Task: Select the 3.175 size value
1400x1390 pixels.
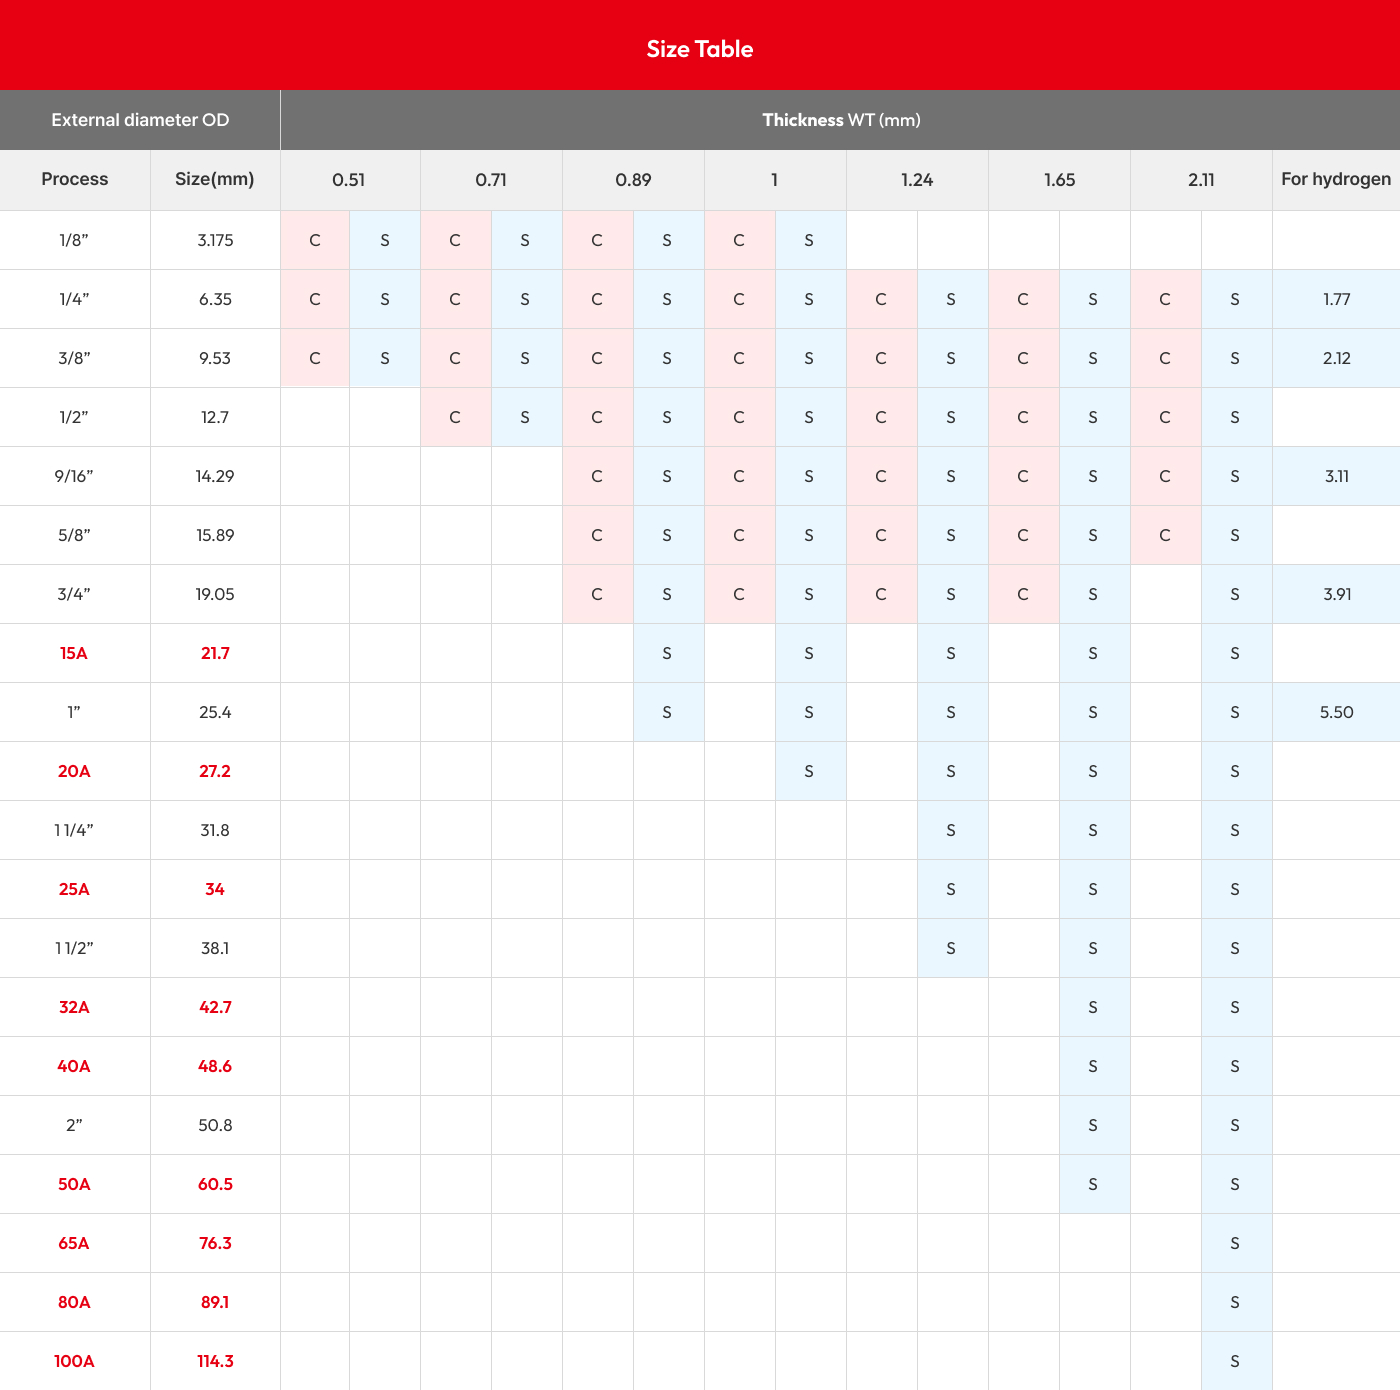Action: click(215, 240)
